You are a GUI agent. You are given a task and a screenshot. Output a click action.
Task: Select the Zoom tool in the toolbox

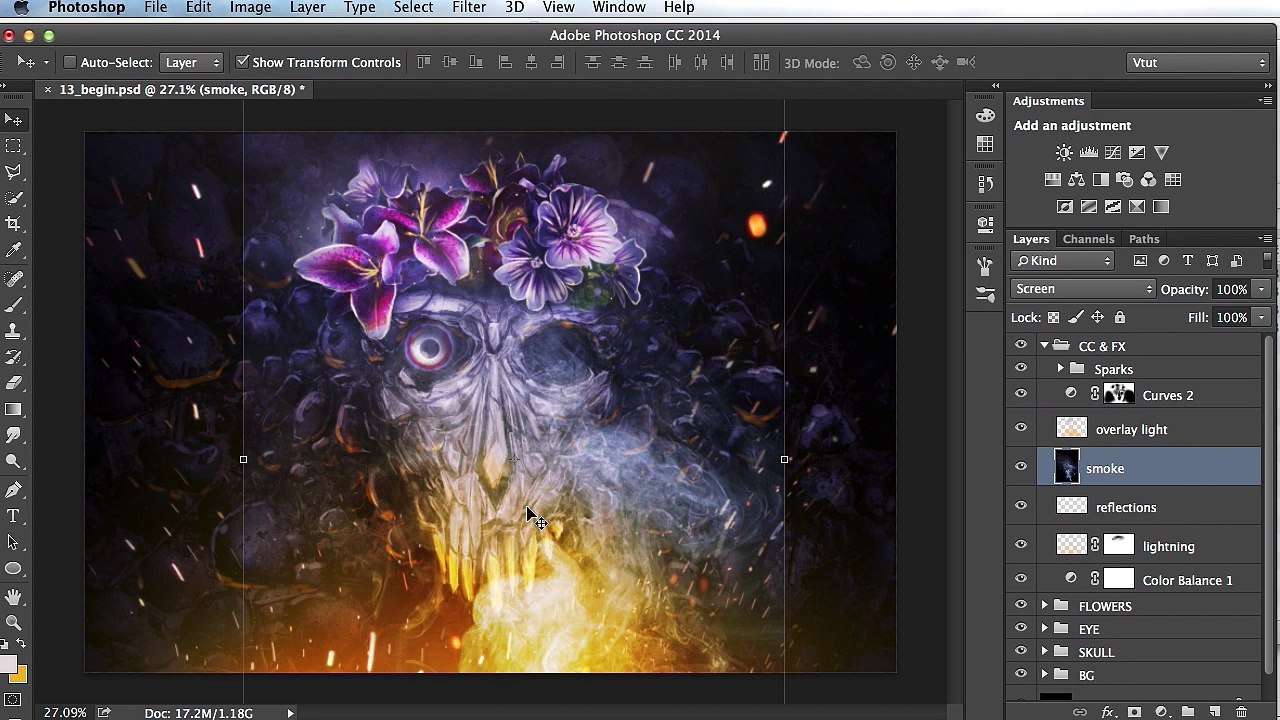(14, 622)
